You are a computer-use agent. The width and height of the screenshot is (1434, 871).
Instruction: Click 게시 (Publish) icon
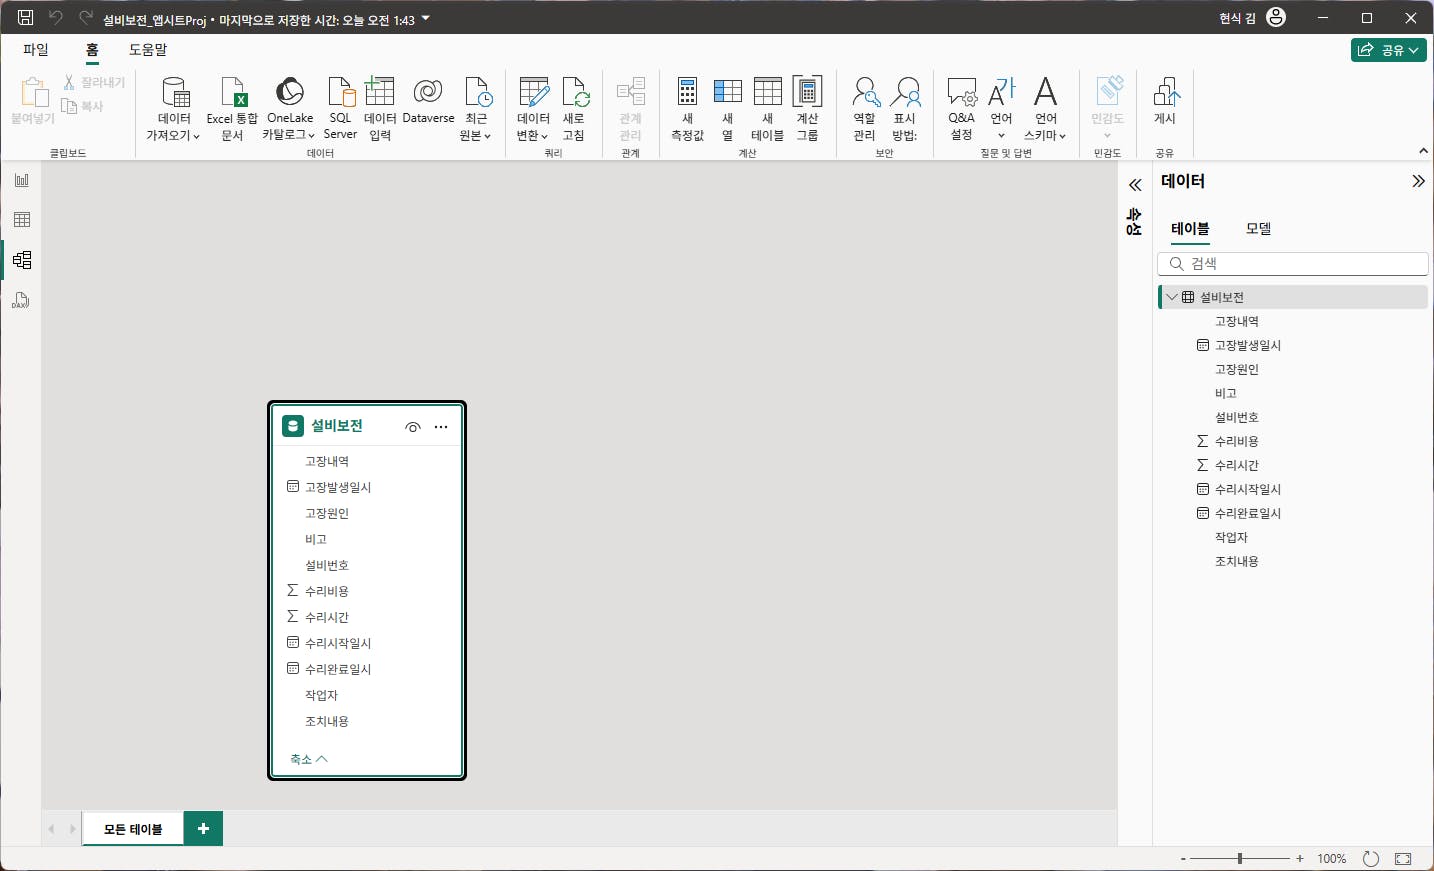coord(1165,101)
